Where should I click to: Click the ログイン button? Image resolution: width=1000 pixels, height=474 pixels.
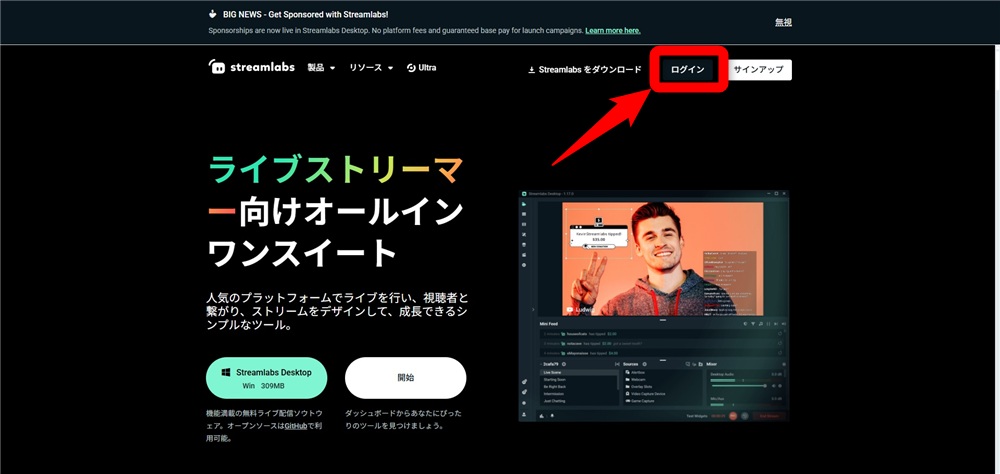[x=688, y=70]
